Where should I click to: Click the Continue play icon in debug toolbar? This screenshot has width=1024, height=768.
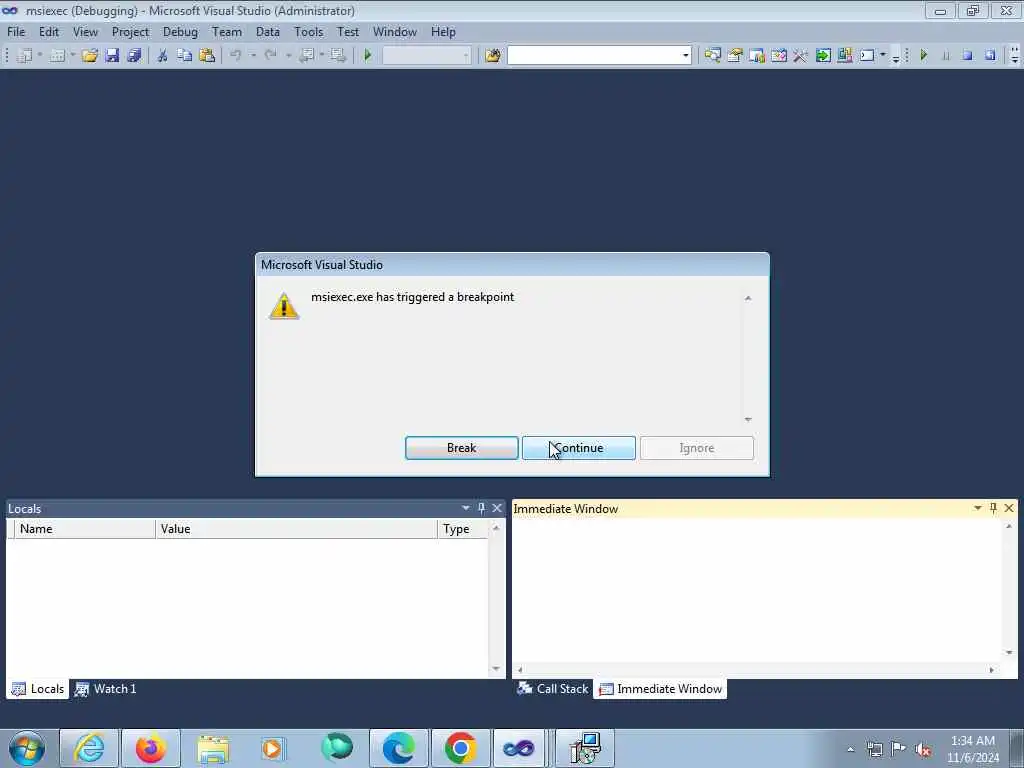click(923, 56)
